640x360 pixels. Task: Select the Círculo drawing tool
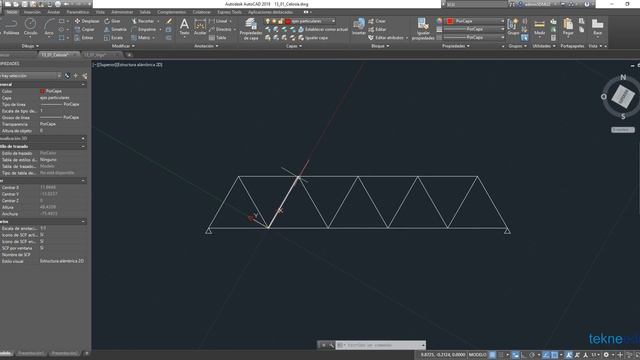coord(30,26)
